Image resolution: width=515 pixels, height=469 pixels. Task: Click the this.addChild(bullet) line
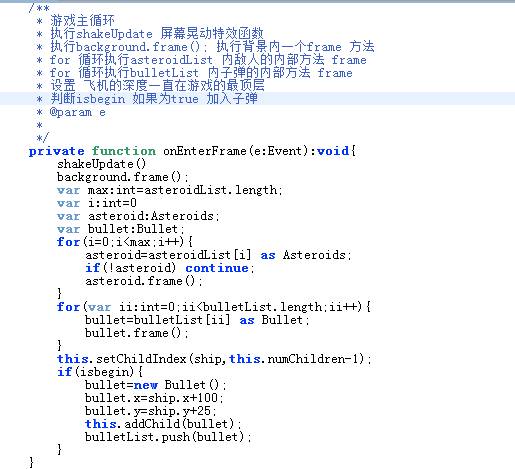pyautogui.click(x=163, y=424)
